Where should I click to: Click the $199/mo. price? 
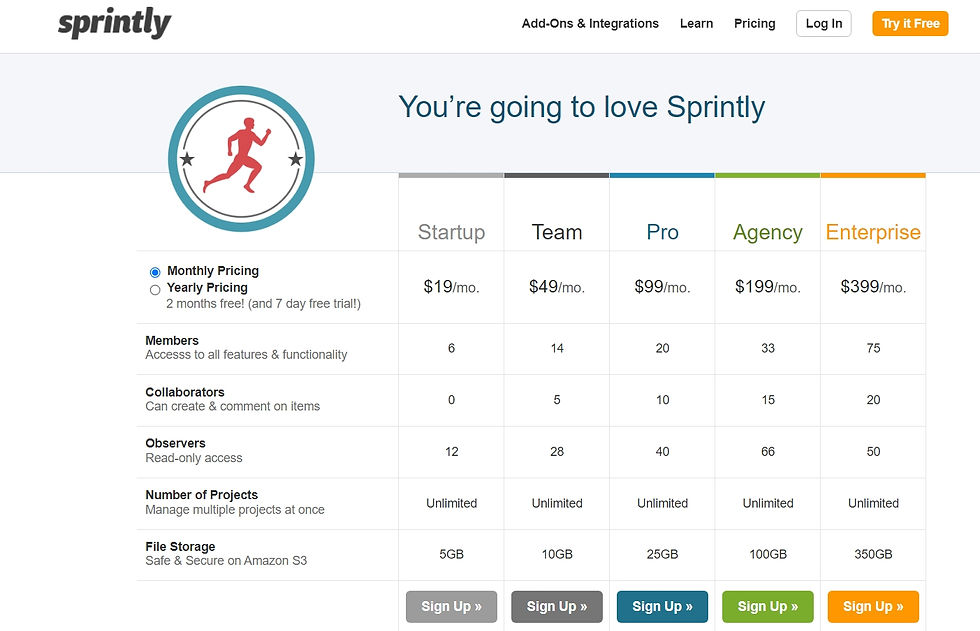click(x=768, y=287)
